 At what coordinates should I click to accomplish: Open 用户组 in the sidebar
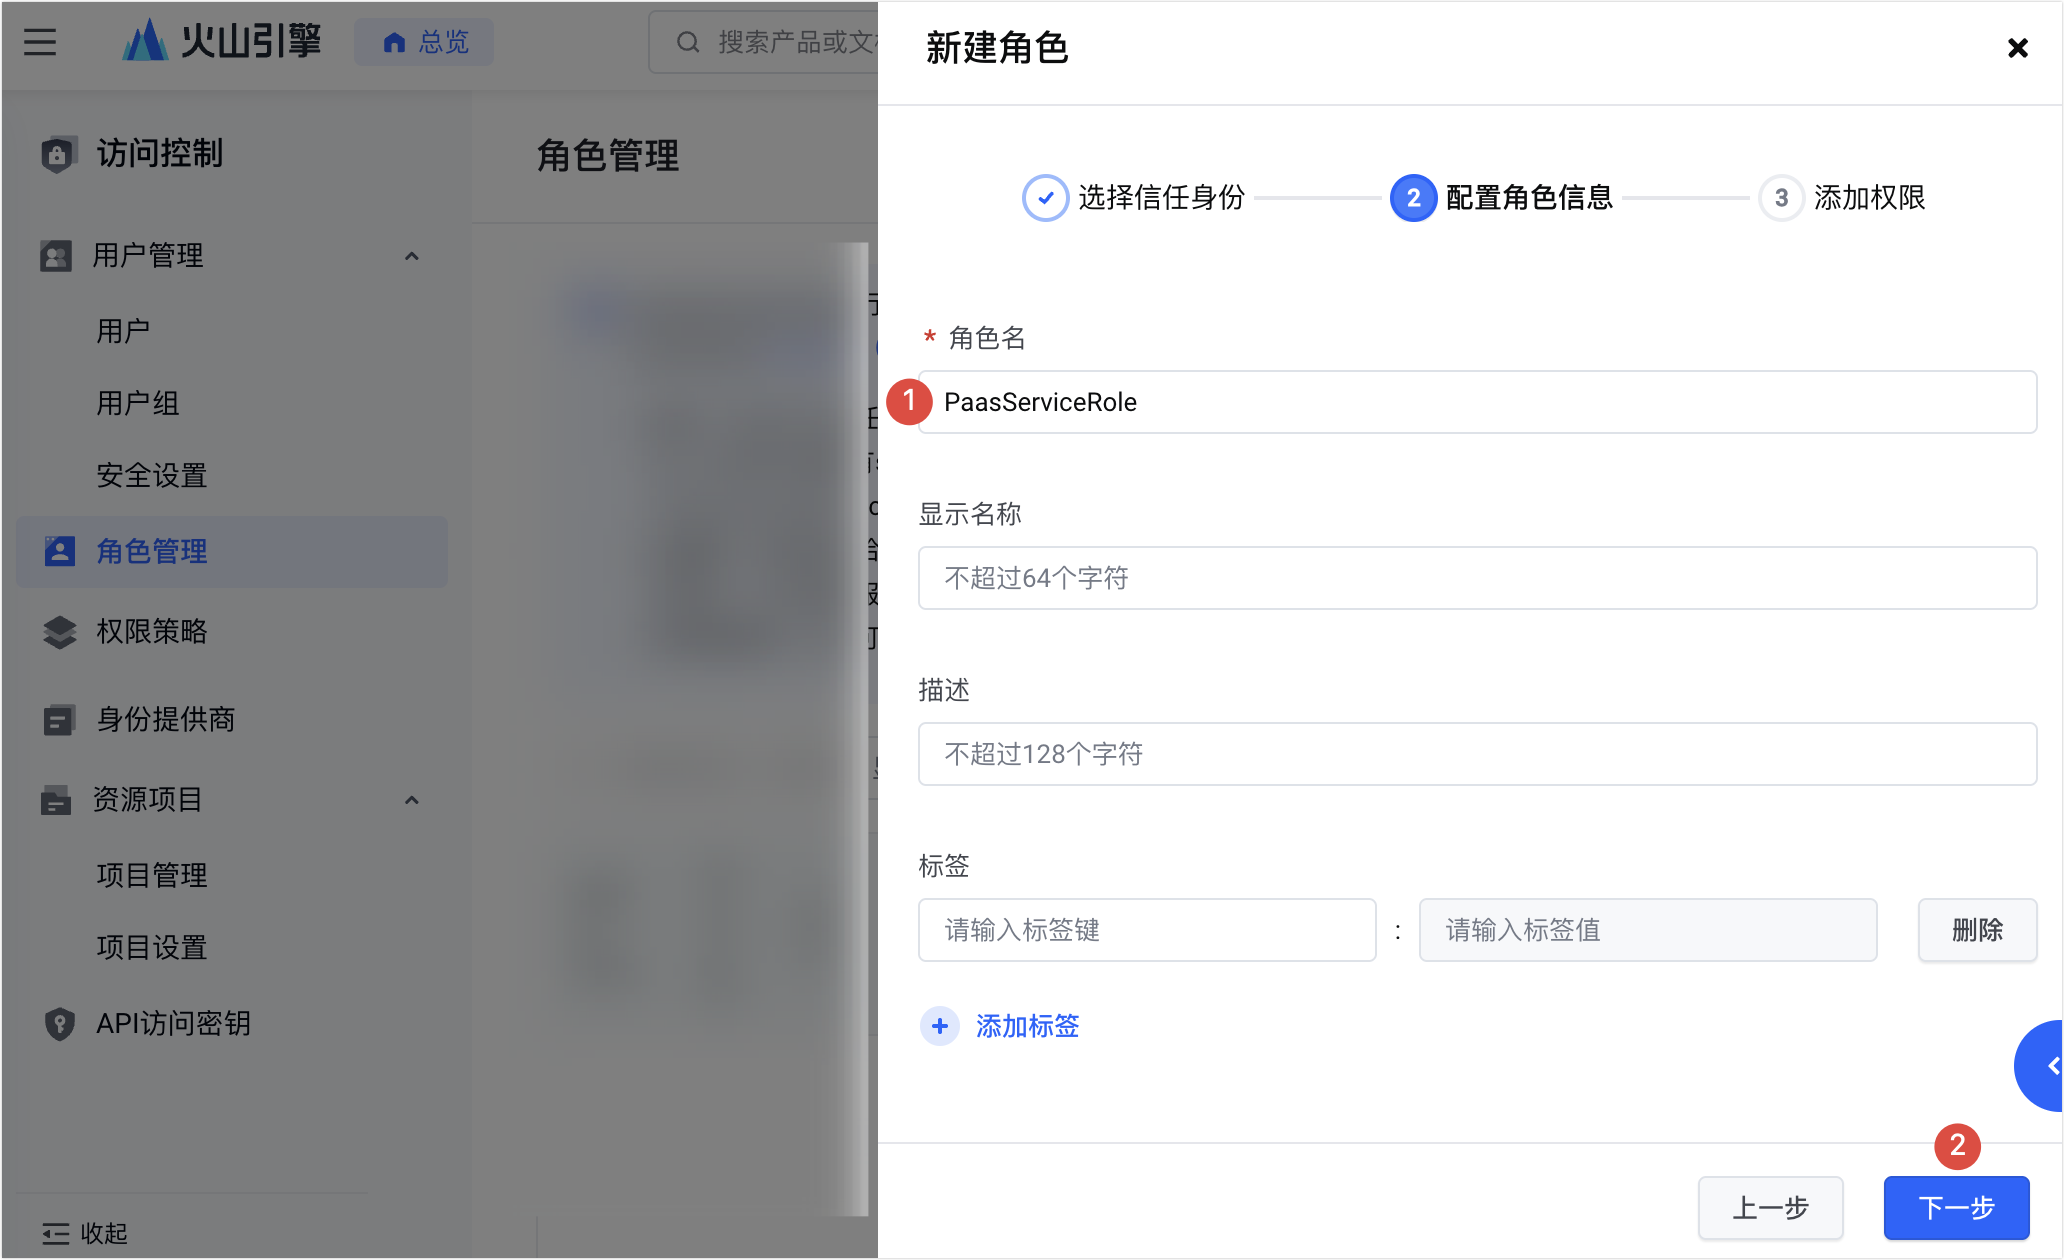pos(138,403)
